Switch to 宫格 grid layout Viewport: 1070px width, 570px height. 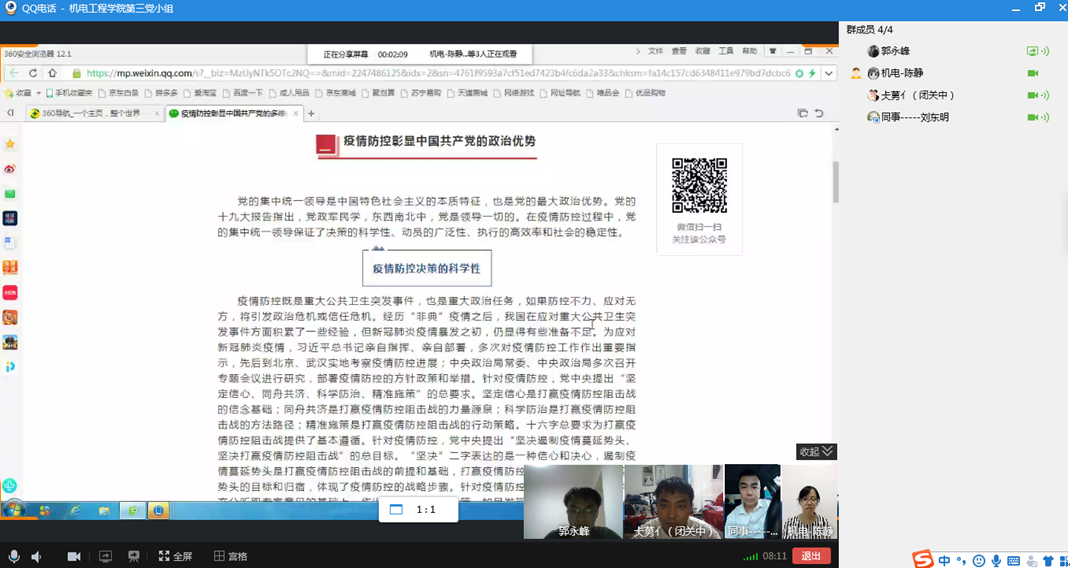[x=230, y=556]
